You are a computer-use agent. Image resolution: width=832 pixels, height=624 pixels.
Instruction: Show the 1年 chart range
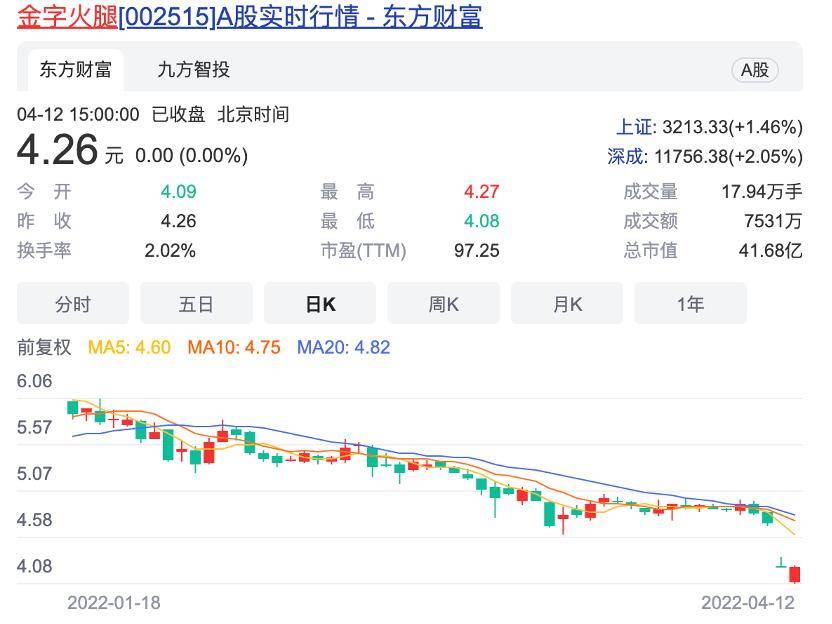click(690, 304)
